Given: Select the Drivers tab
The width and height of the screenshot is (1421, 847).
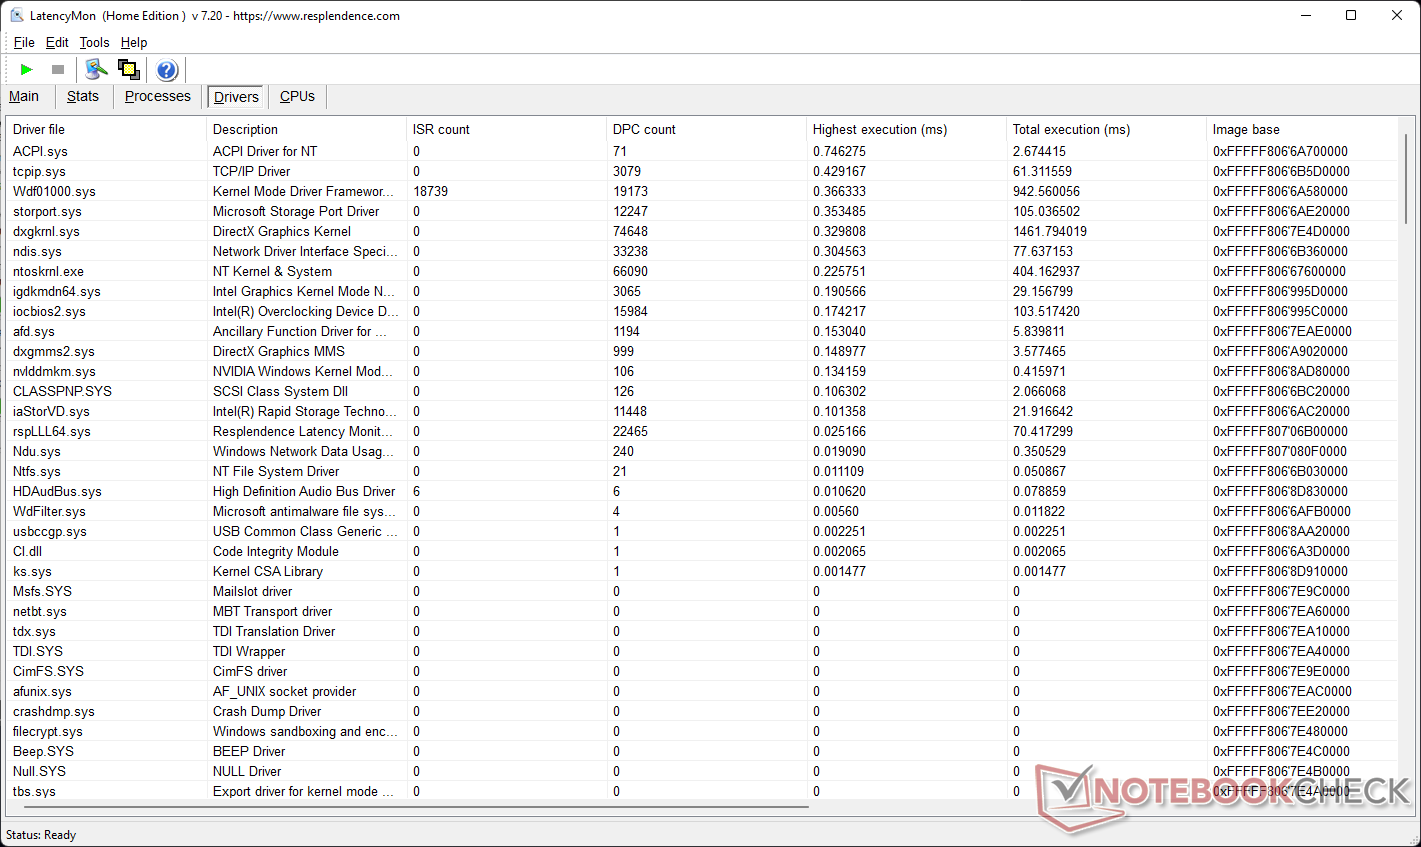Looking at the screenshot, I should point(236,97).
